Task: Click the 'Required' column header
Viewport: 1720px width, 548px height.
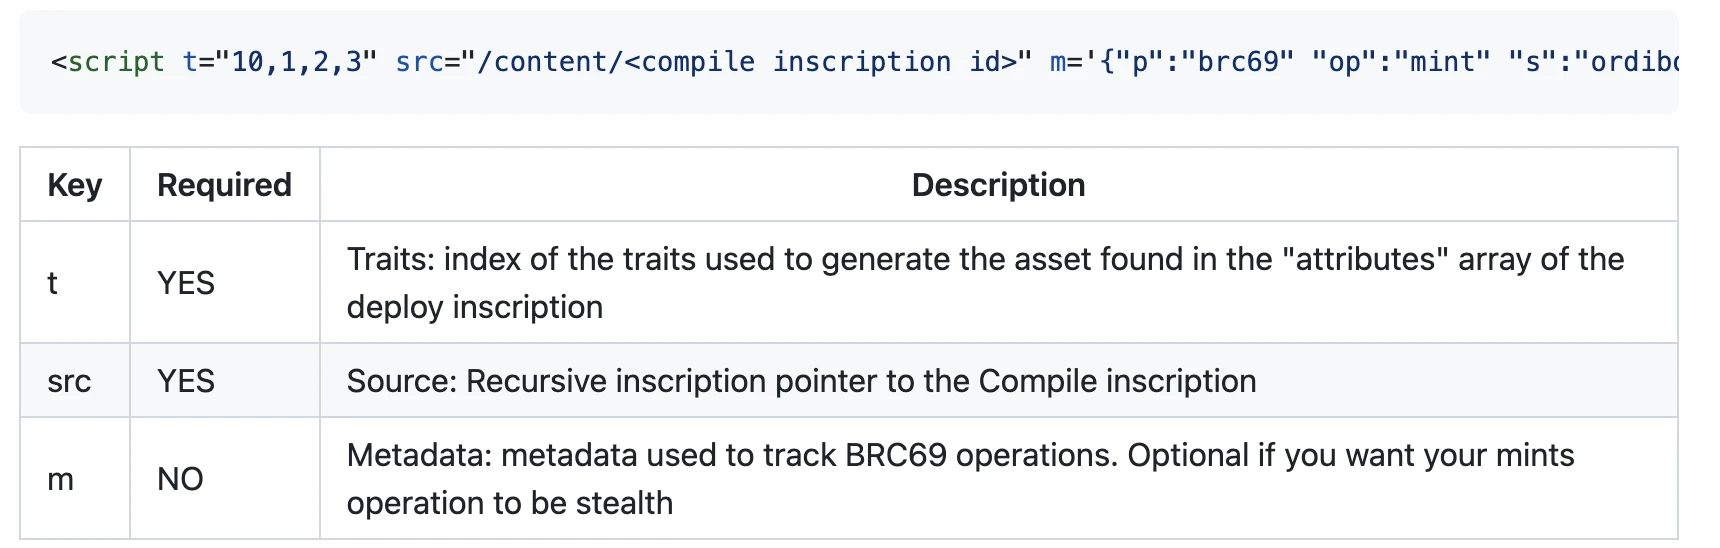Action: click(x=224, y=185)
